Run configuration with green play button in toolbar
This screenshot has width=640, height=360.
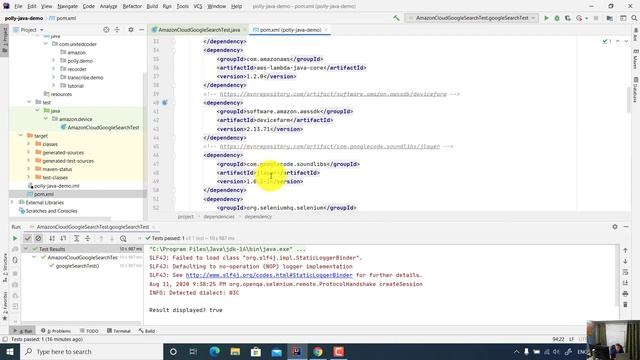click(546, 18)
